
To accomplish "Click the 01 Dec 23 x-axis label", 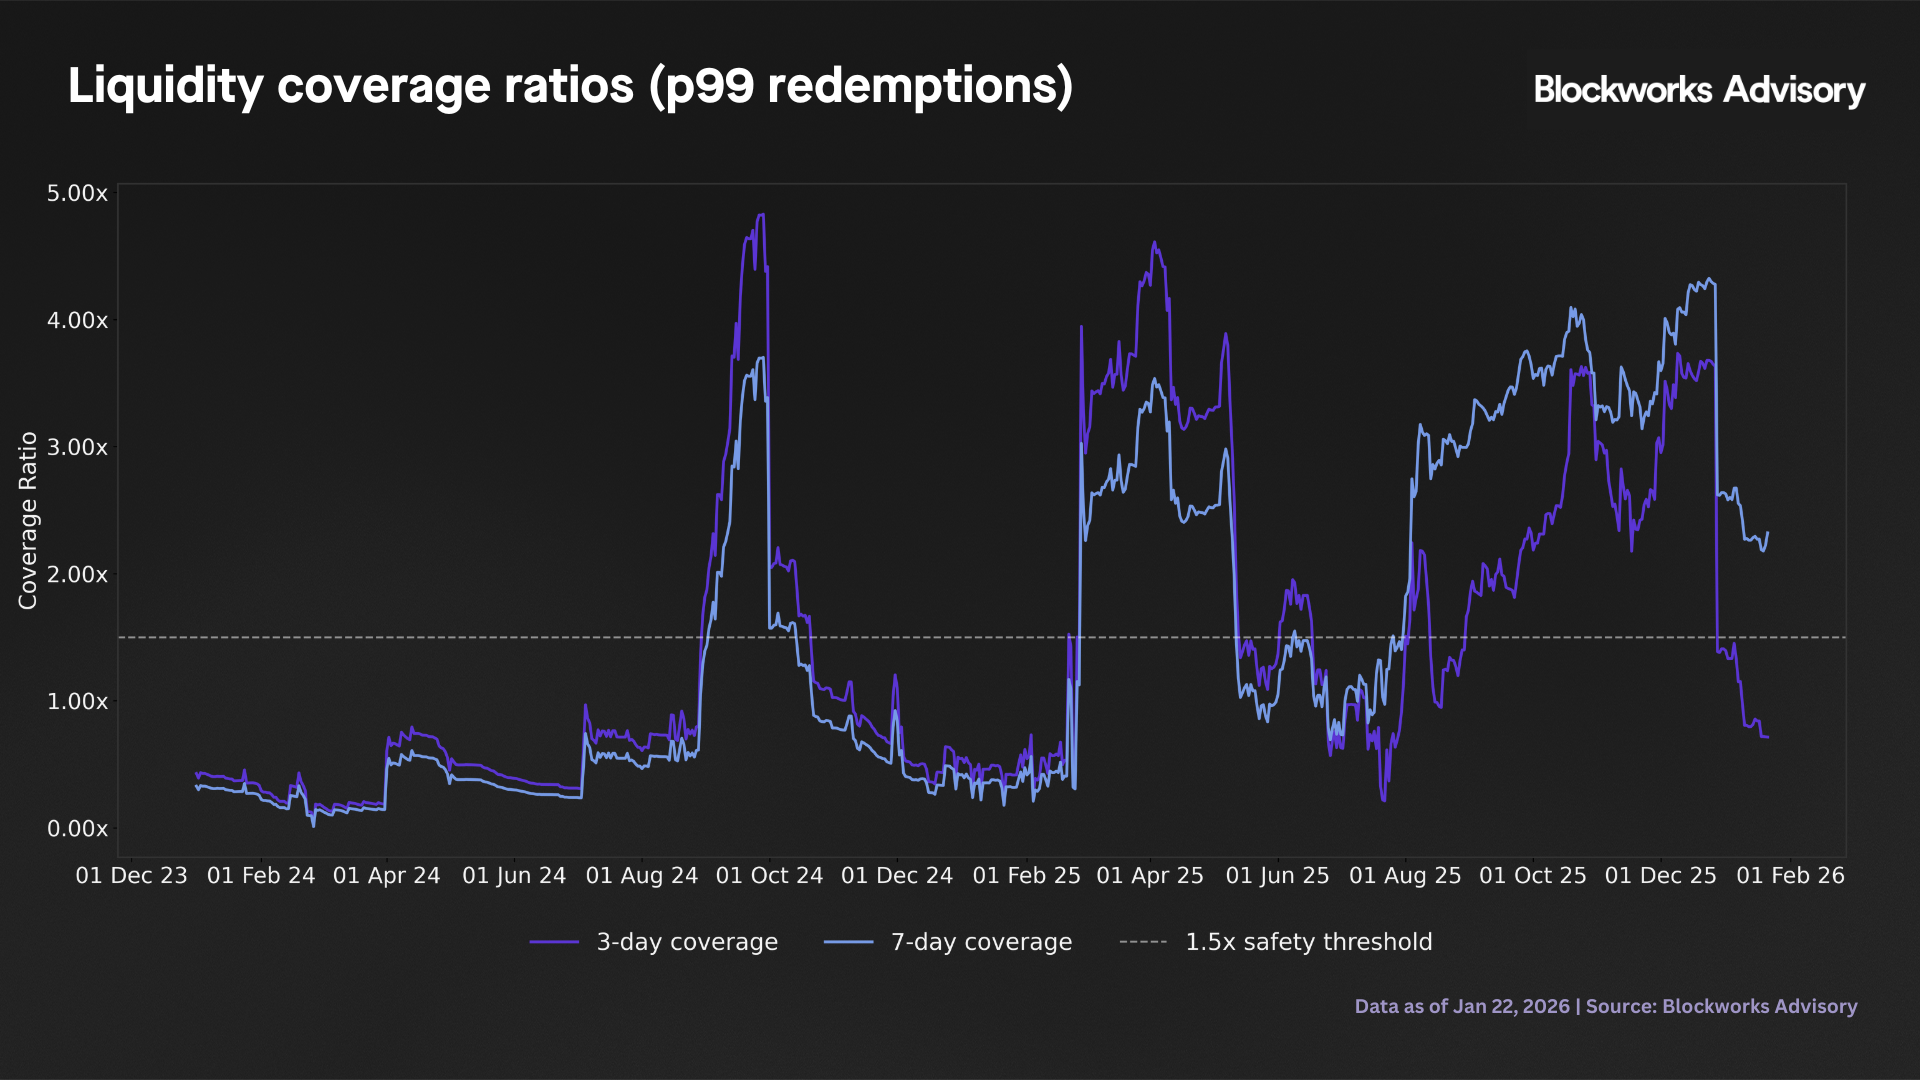I will point(131,876).
